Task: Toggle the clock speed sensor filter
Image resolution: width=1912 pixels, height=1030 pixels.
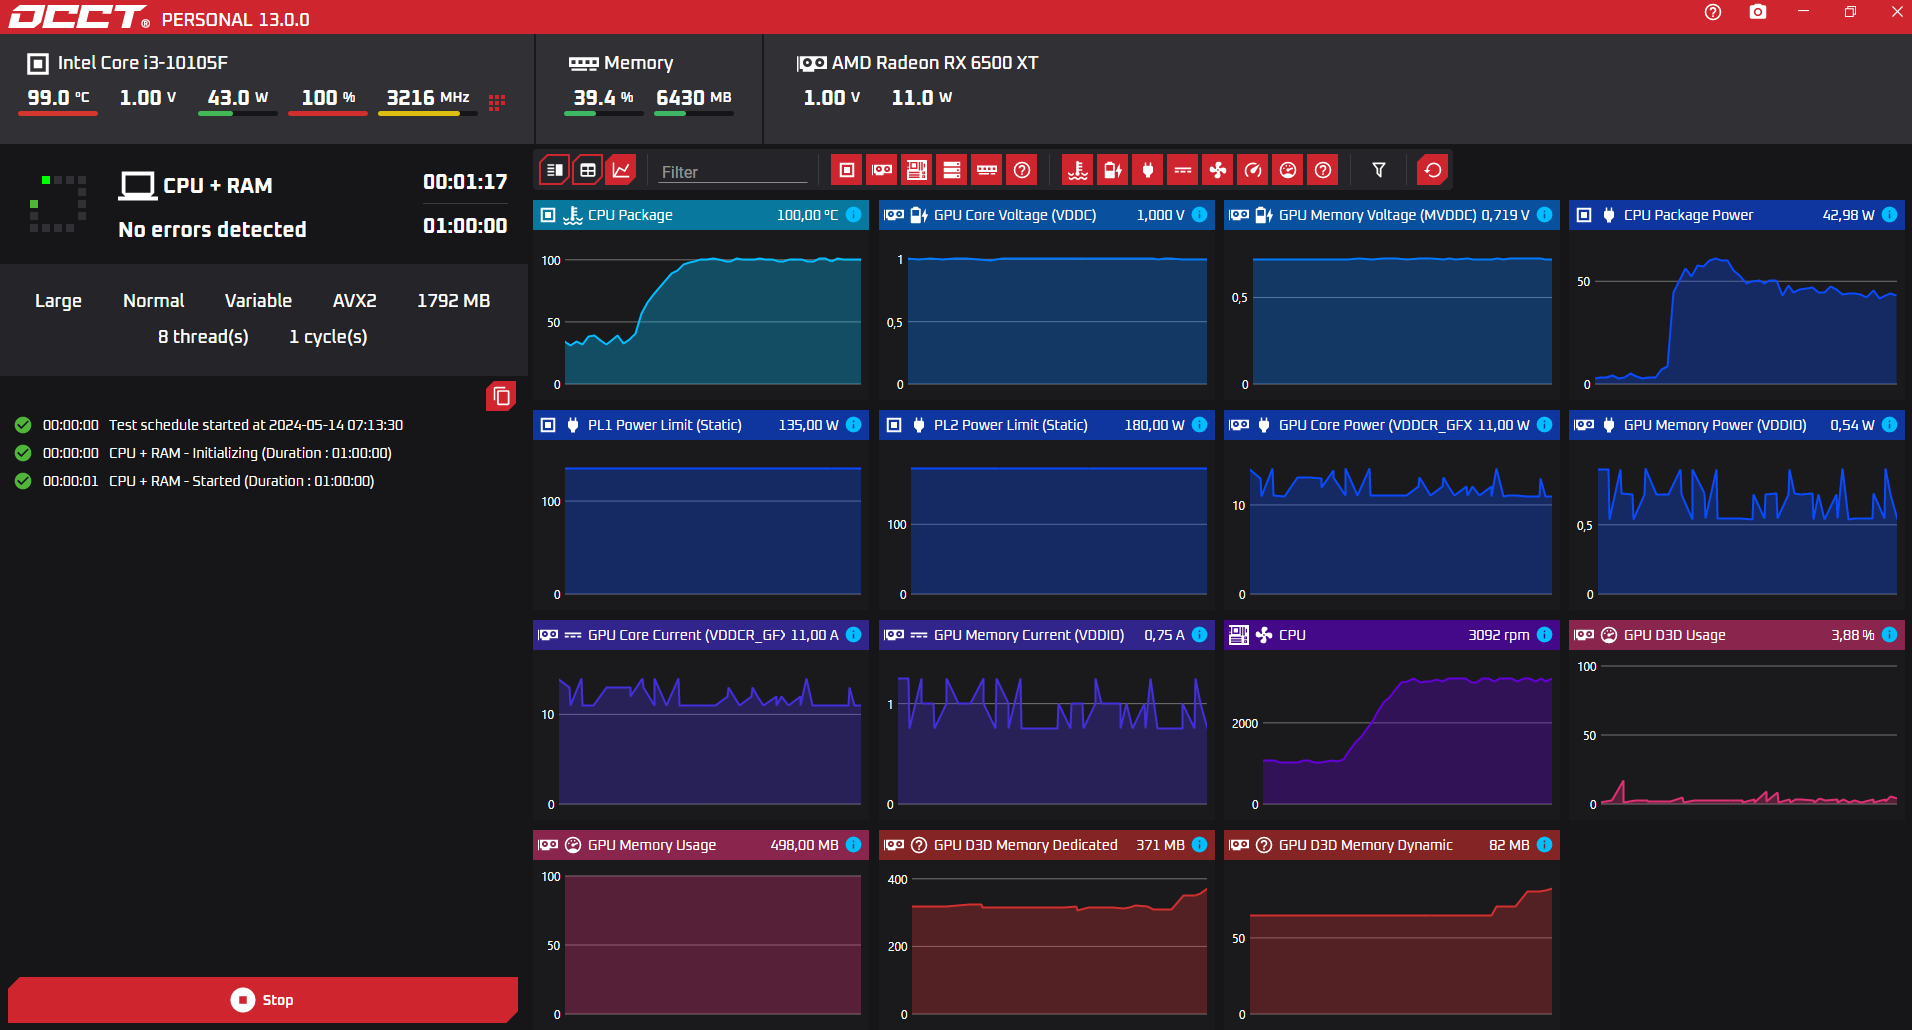Action: pyautogui.click(x=1253, y=170)
